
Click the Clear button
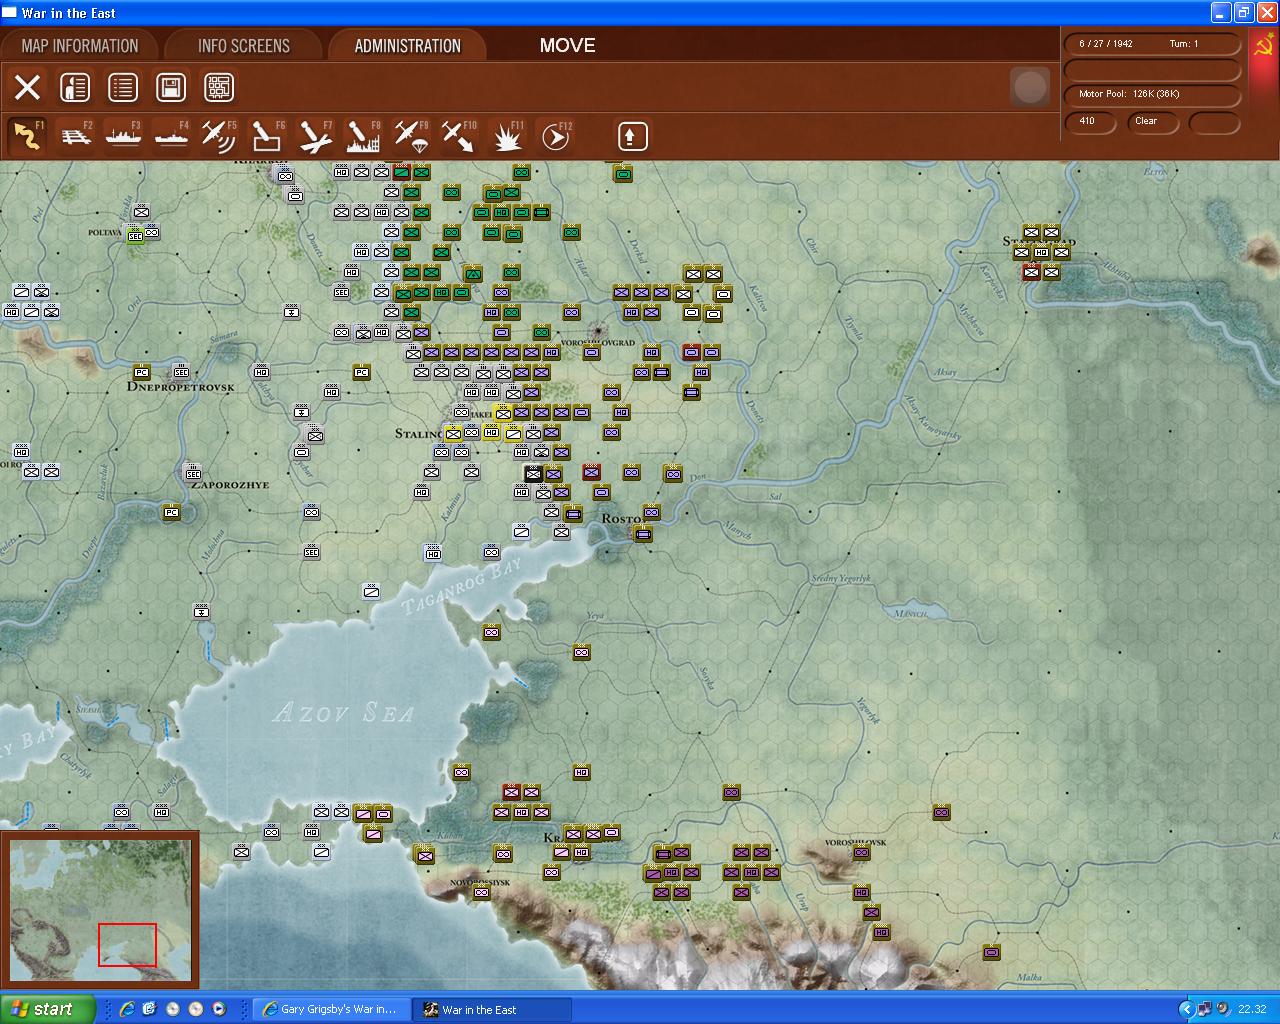(x=1152, y=122)
